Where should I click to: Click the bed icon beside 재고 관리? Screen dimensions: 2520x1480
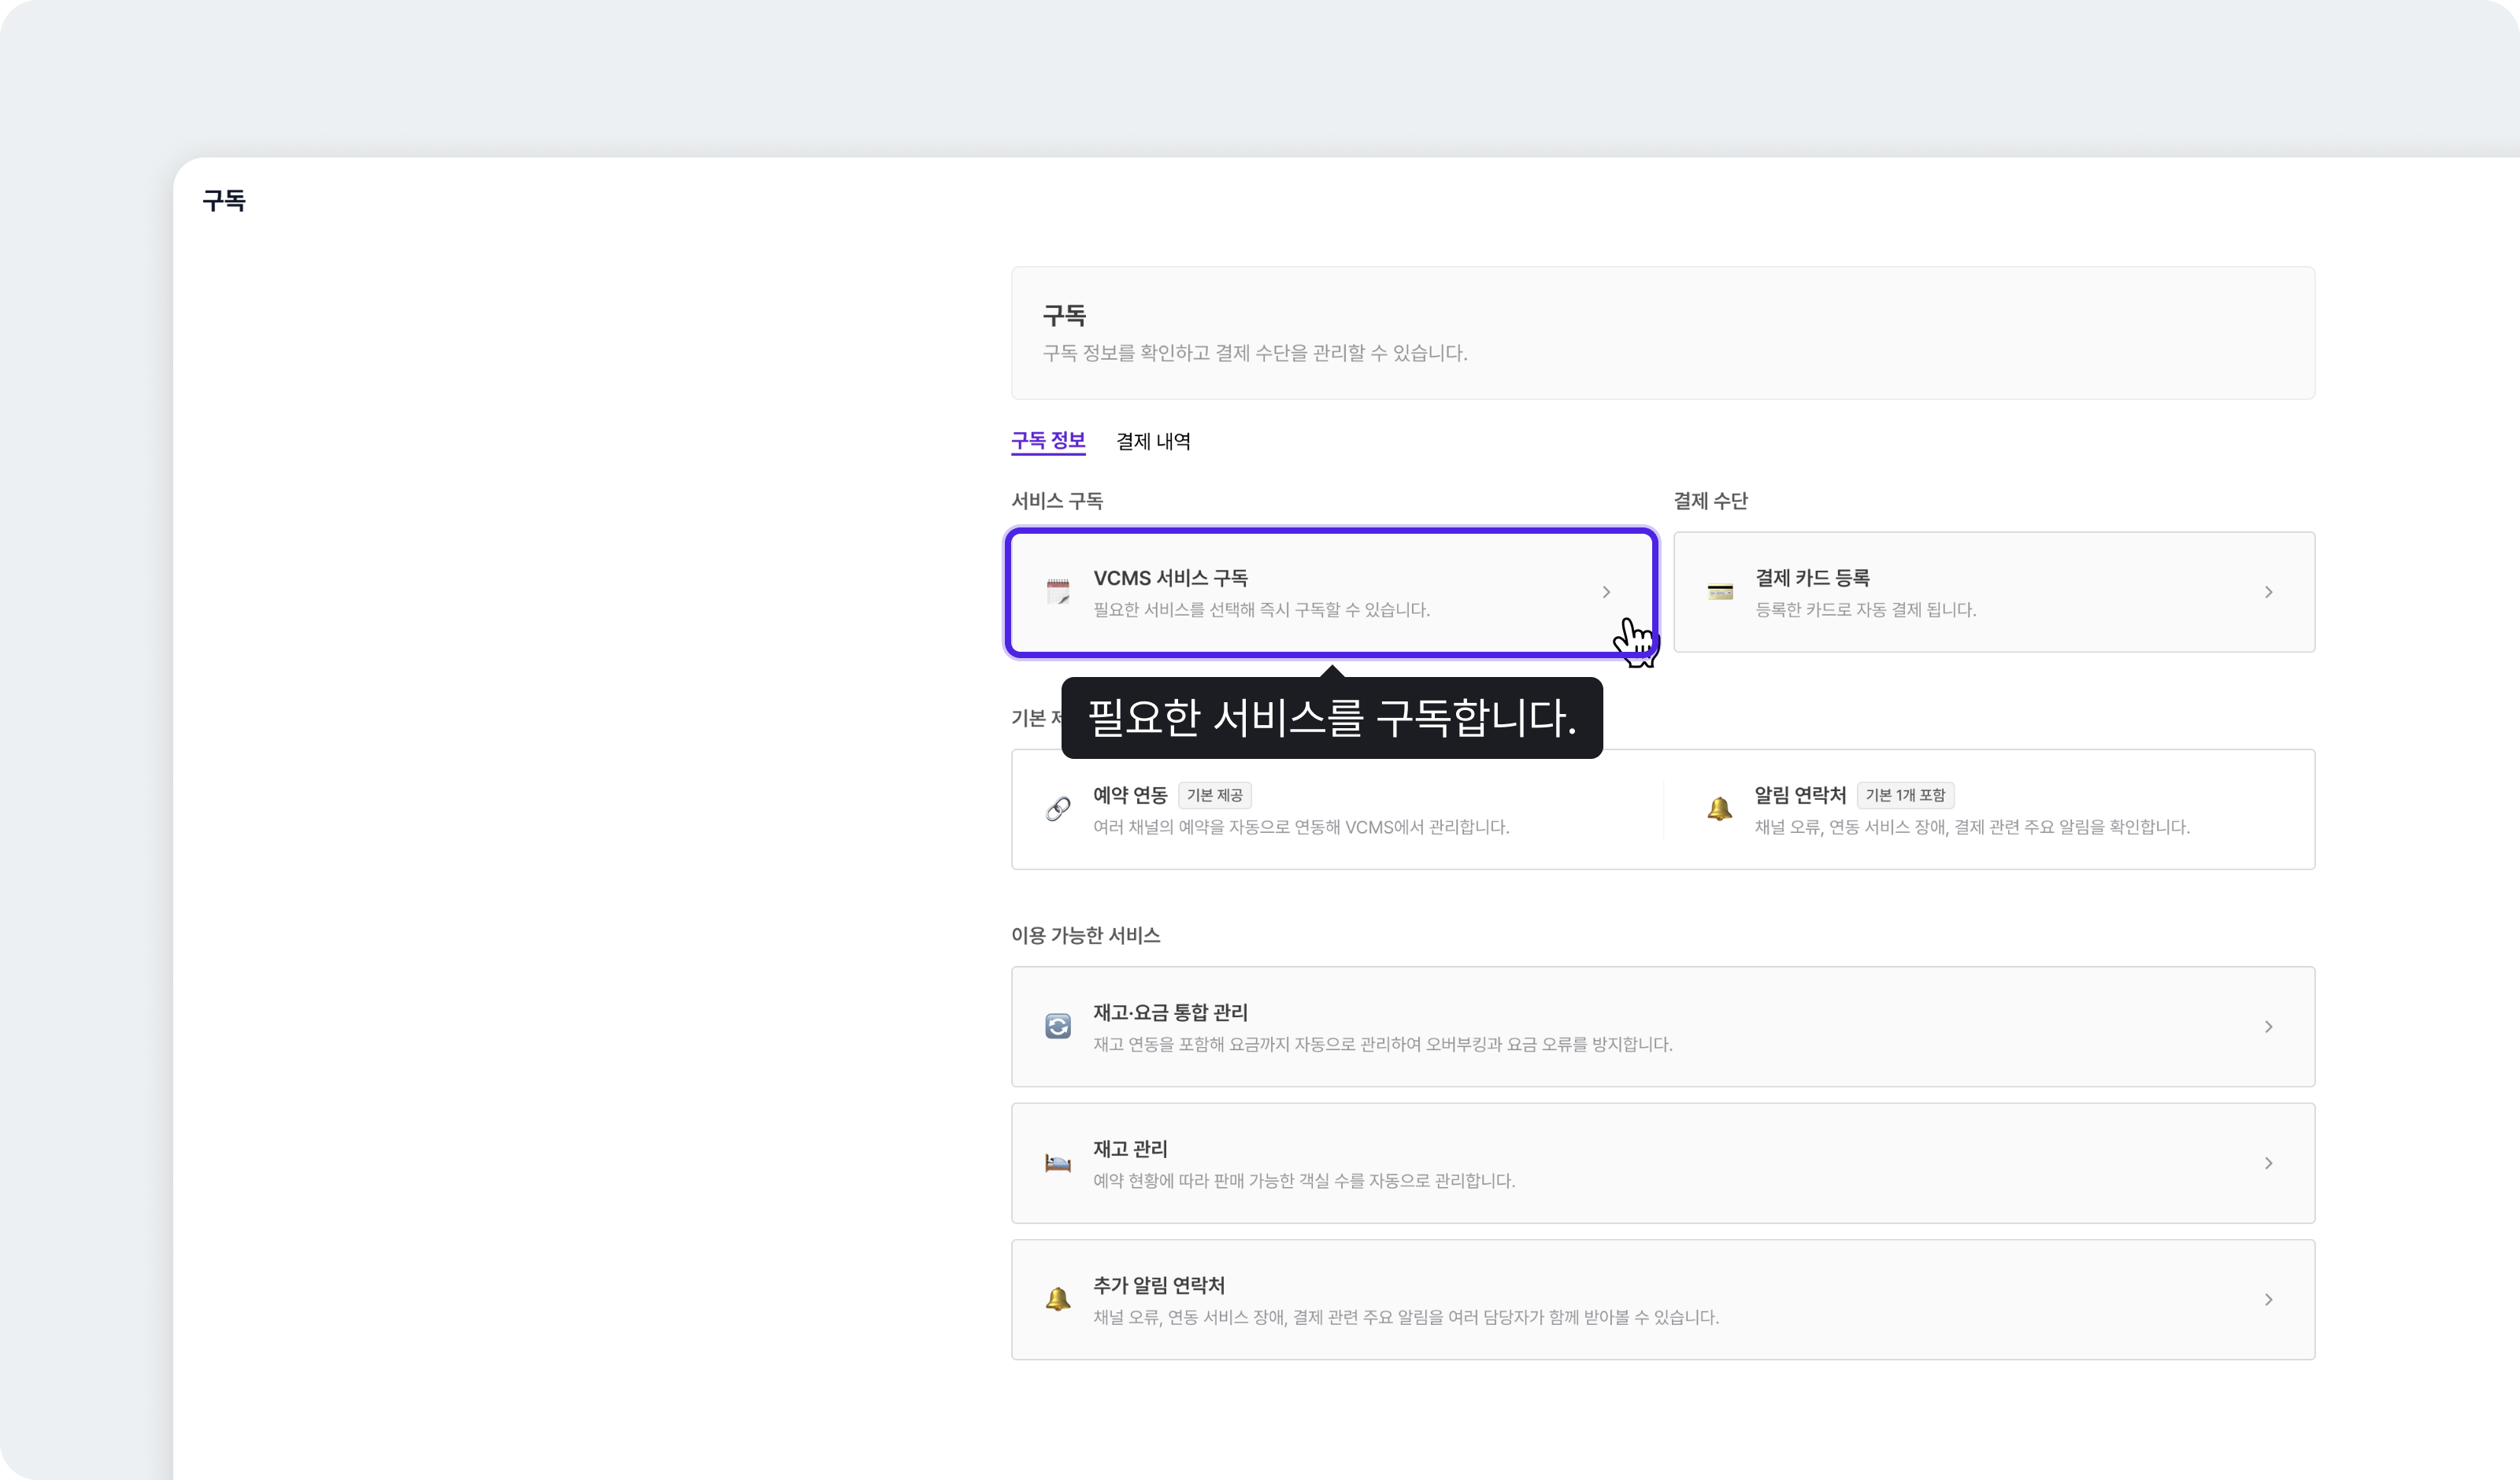pyautogui.click(x=1058, y=1163)
